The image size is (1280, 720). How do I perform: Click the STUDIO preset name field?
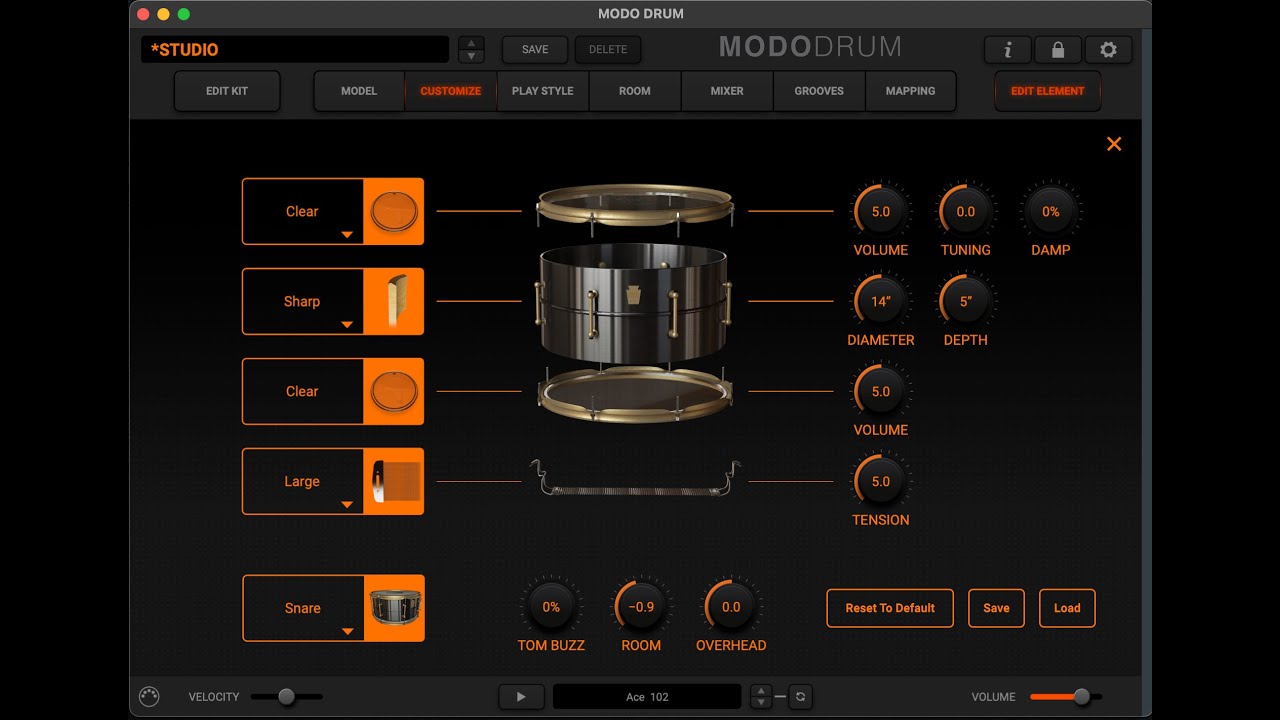(x=295, y=50)
